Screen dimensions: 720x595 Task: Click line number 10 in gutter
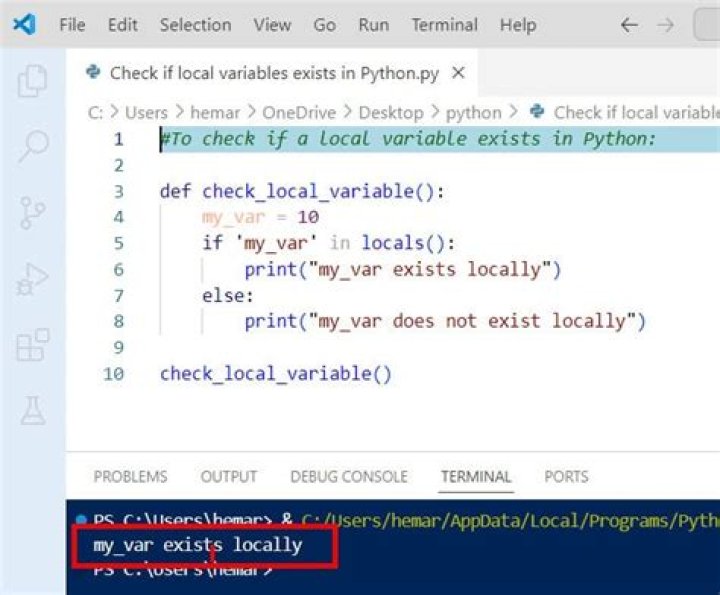[x=114, y=374]
